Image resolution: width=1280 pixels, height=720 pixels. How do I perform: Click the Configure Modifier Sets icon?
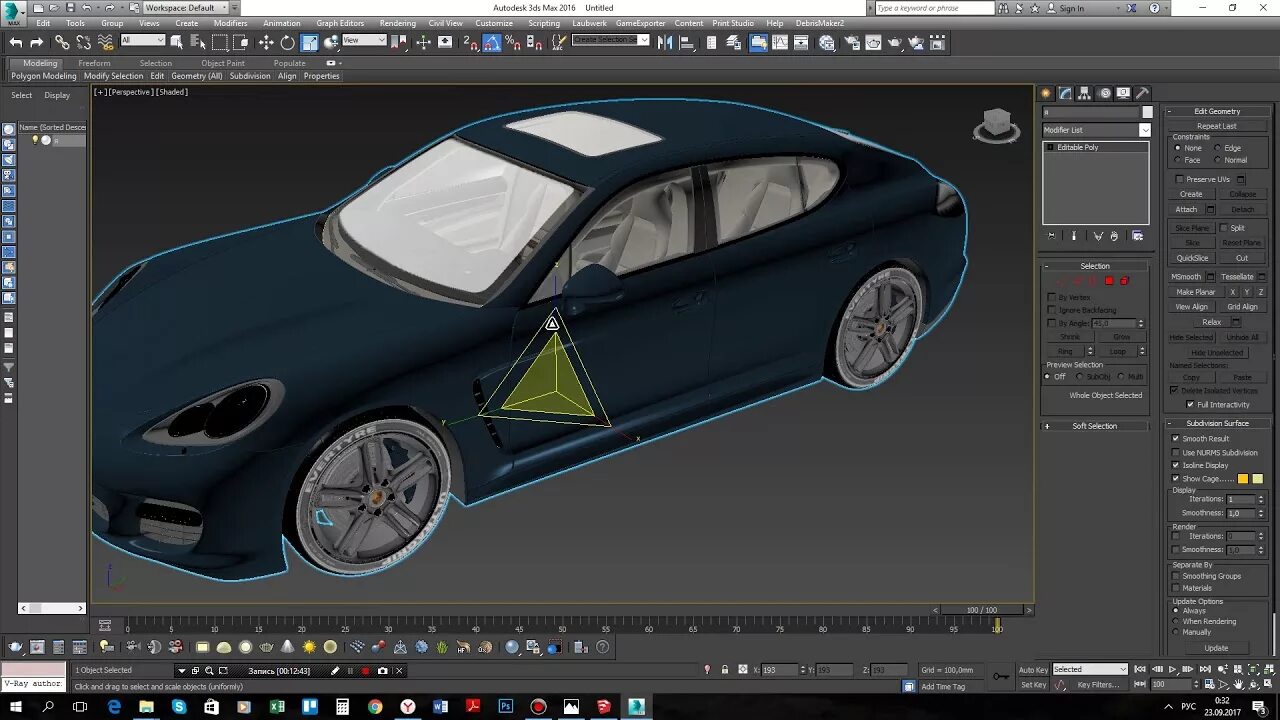pos(1137,236)
